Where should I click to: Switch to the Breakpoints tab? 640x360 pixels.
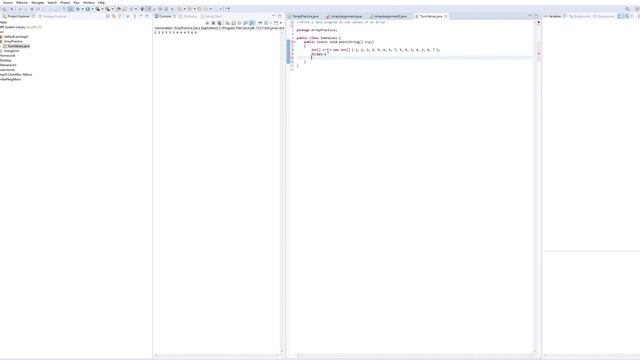pos(580,16)
